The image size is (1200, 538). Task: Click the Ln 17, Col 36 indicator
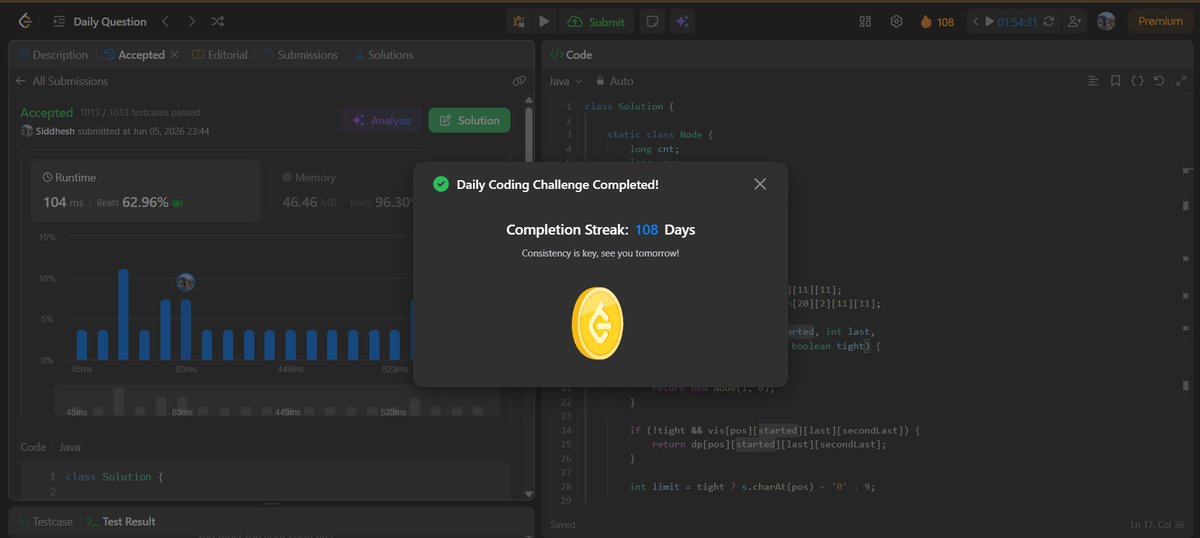click(x=1158, y=524)
